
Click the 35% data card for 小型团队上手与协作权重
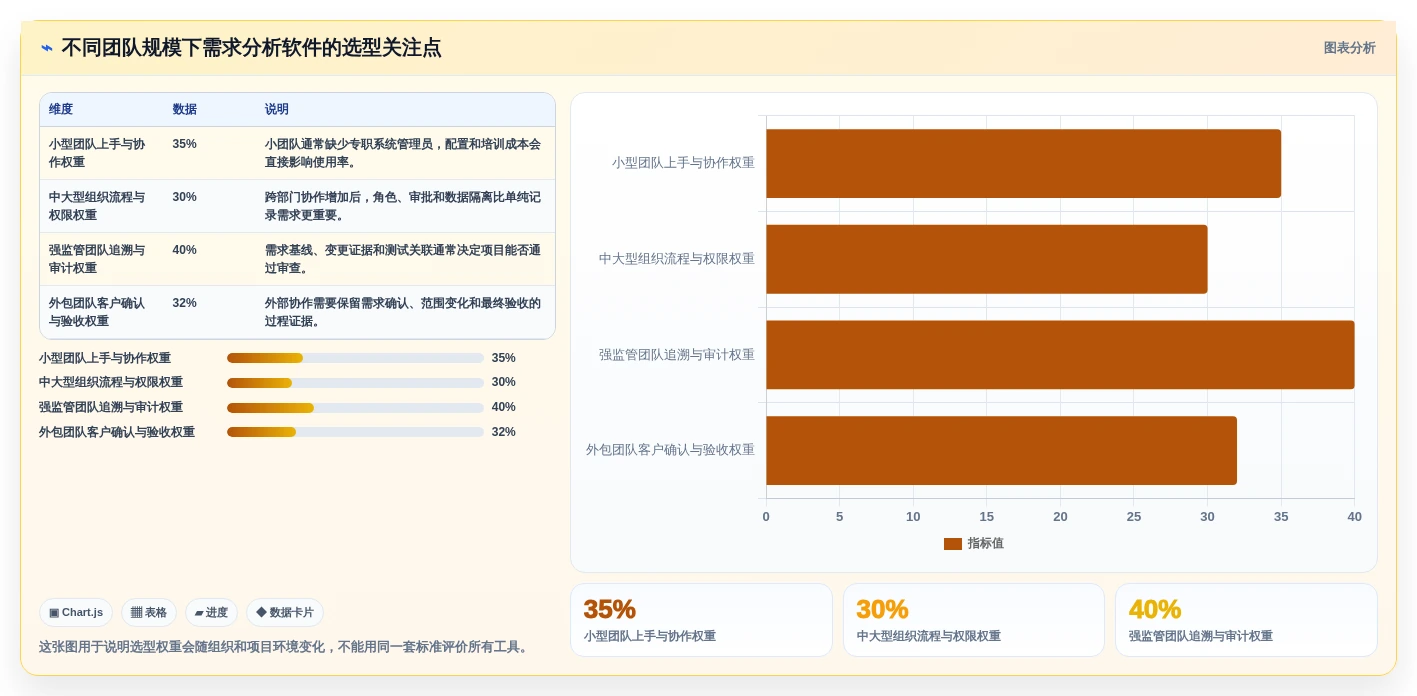[701, 620]
